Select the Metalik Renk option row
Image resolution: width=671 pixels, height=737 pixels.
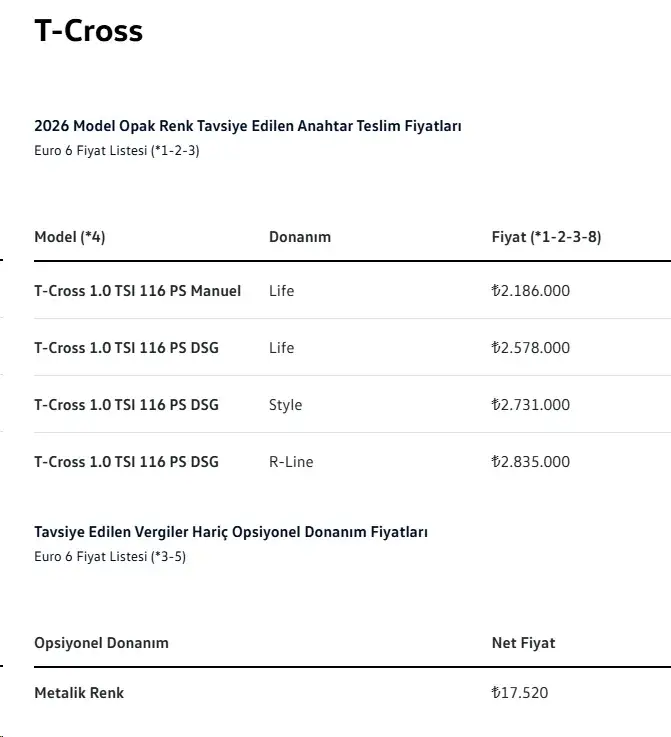(x=352, y=693)
